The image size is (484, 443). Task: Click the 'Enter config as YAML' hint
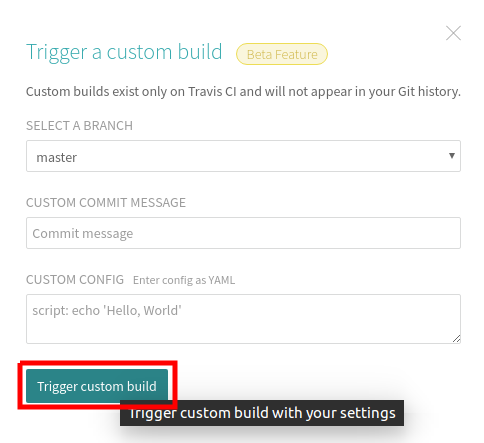184,280
